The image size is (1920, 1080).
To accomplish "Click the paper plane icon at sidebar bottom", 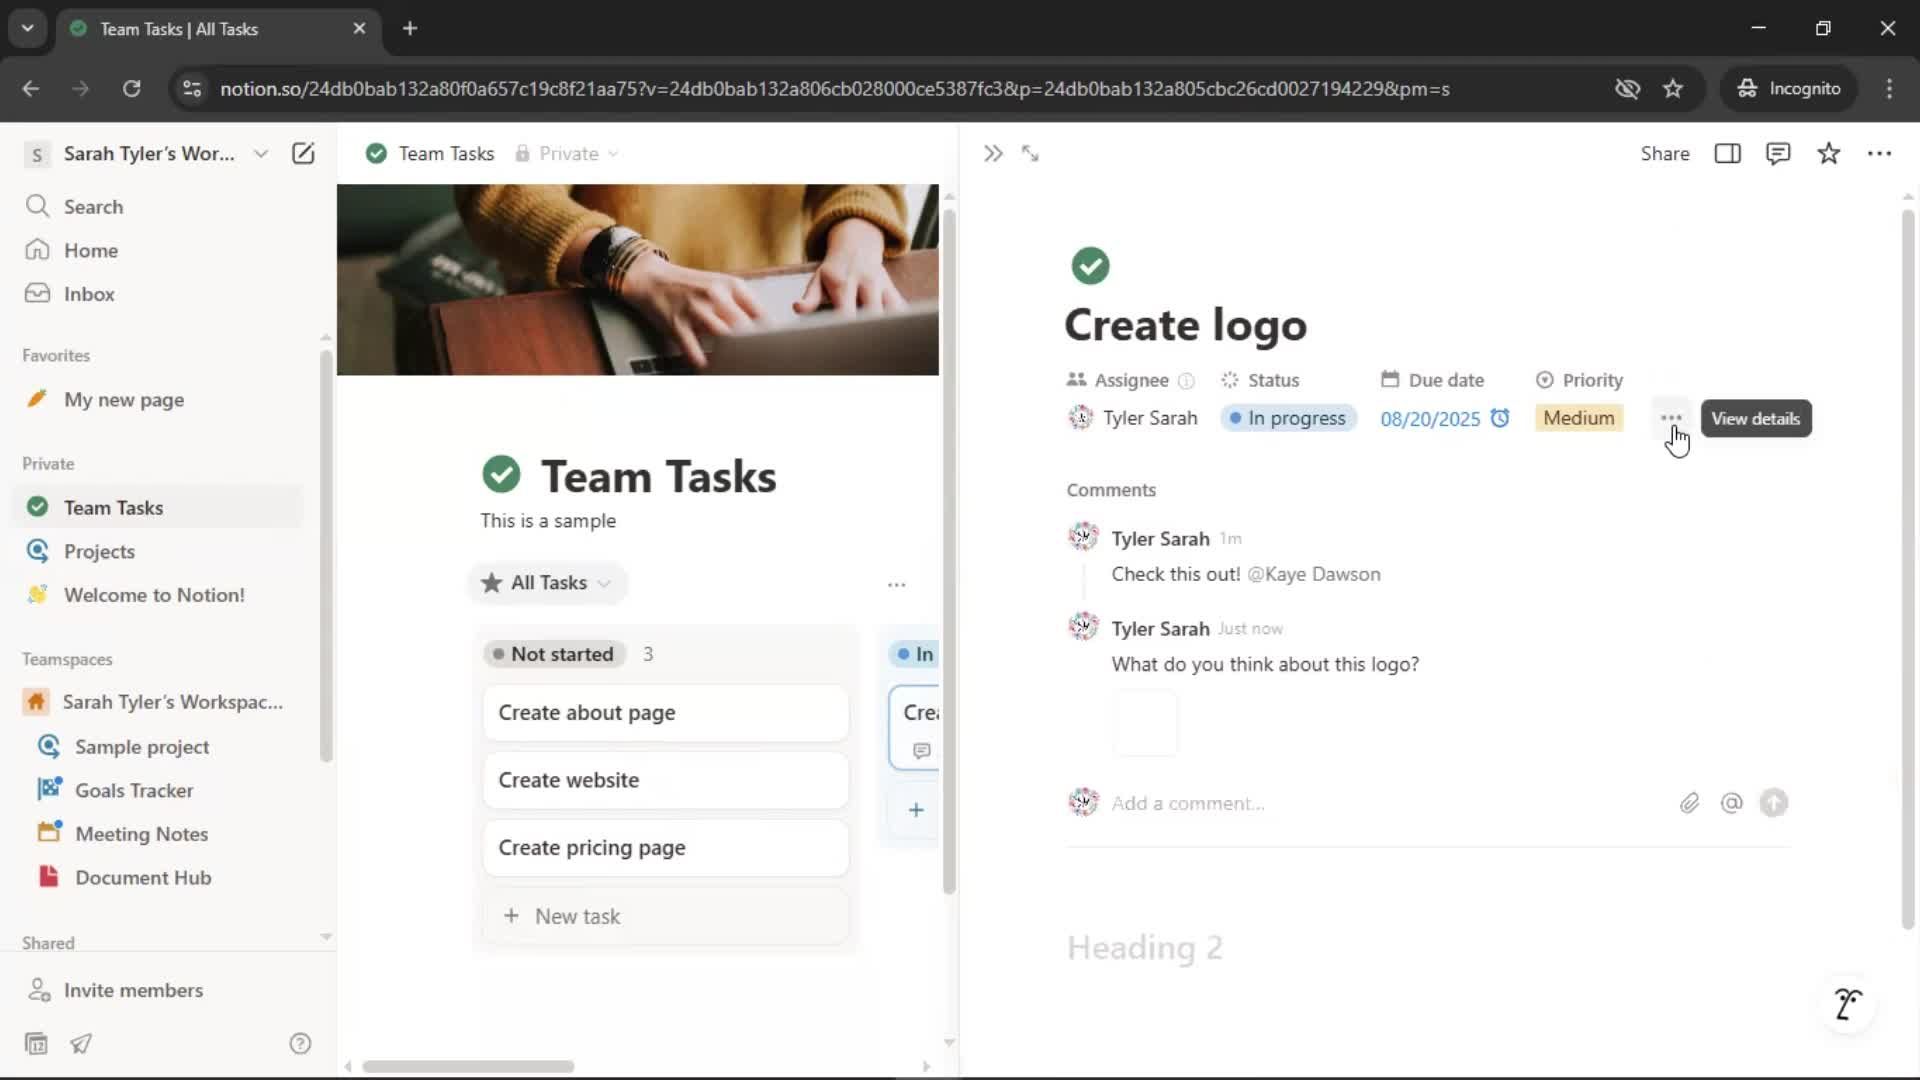I will 81,1043.
